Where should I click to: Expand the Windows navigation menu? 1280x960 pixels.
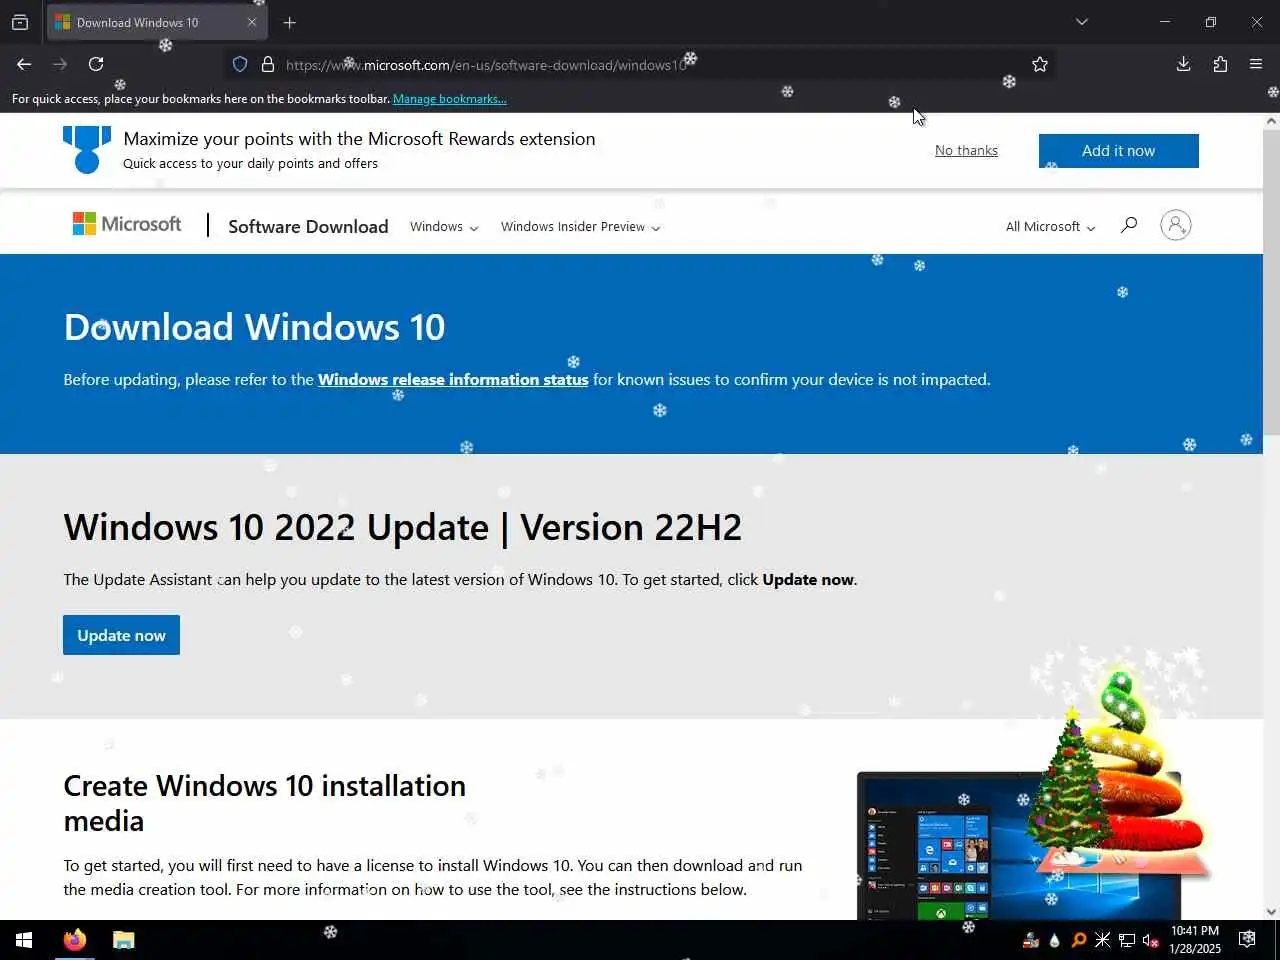(x=444, y=227)
